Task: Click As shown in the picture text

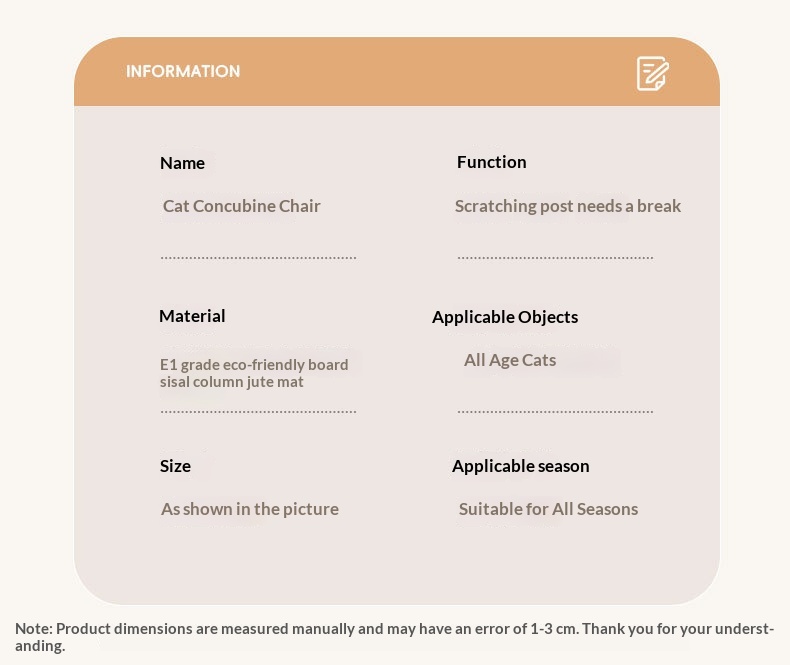Action: click(250, 509)
